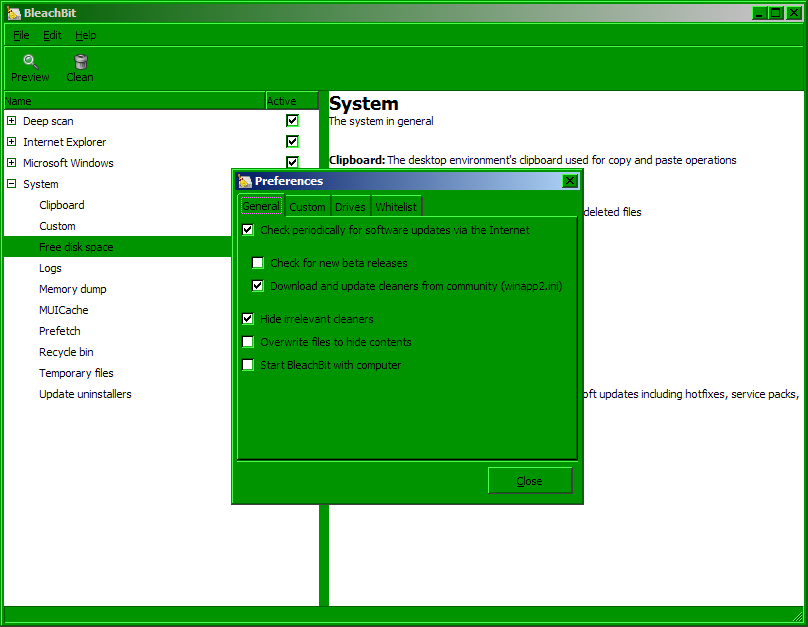Toggle periodic software update check

(x=248, y=230)
